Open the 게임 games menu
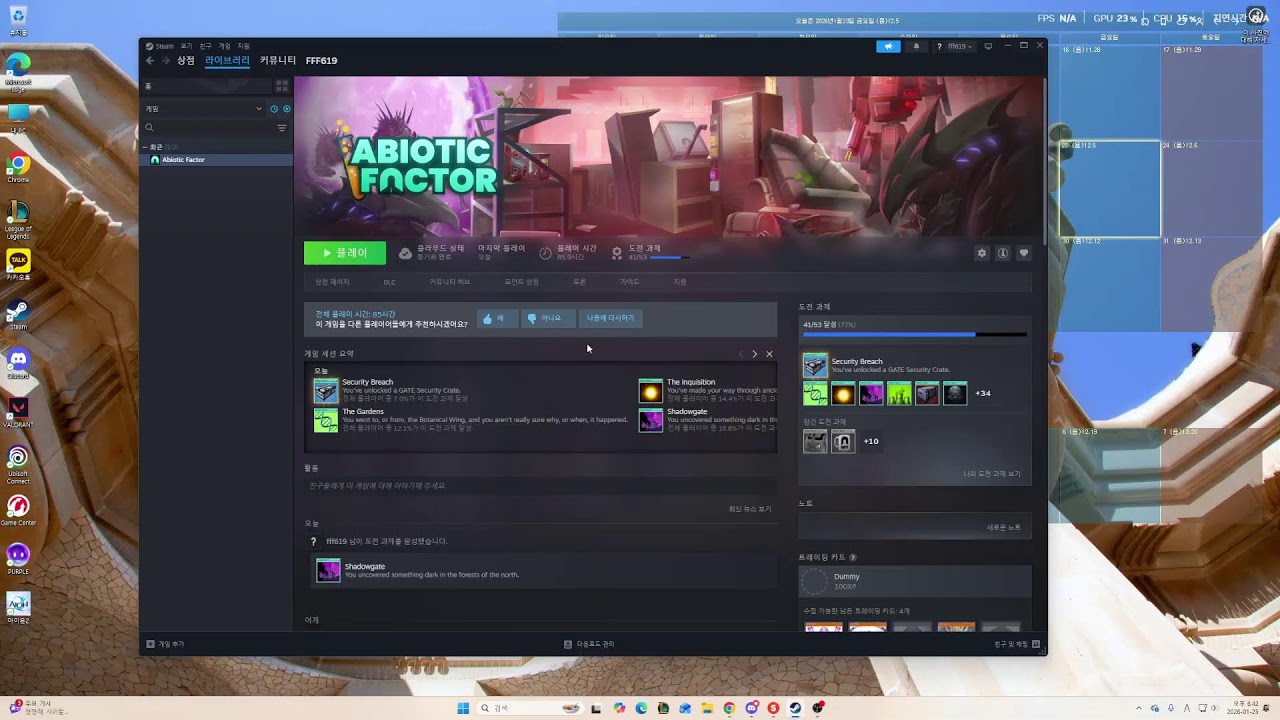The height and width of the screenshot is (720, 1280). (224, 46)
